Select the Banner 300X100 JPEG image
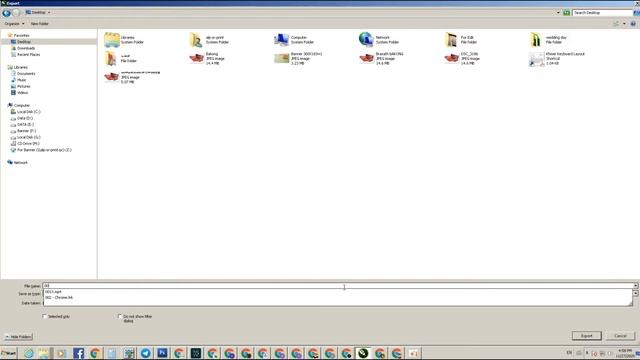The width and height of the screenshot is (640, 360). tap(281, 58)
